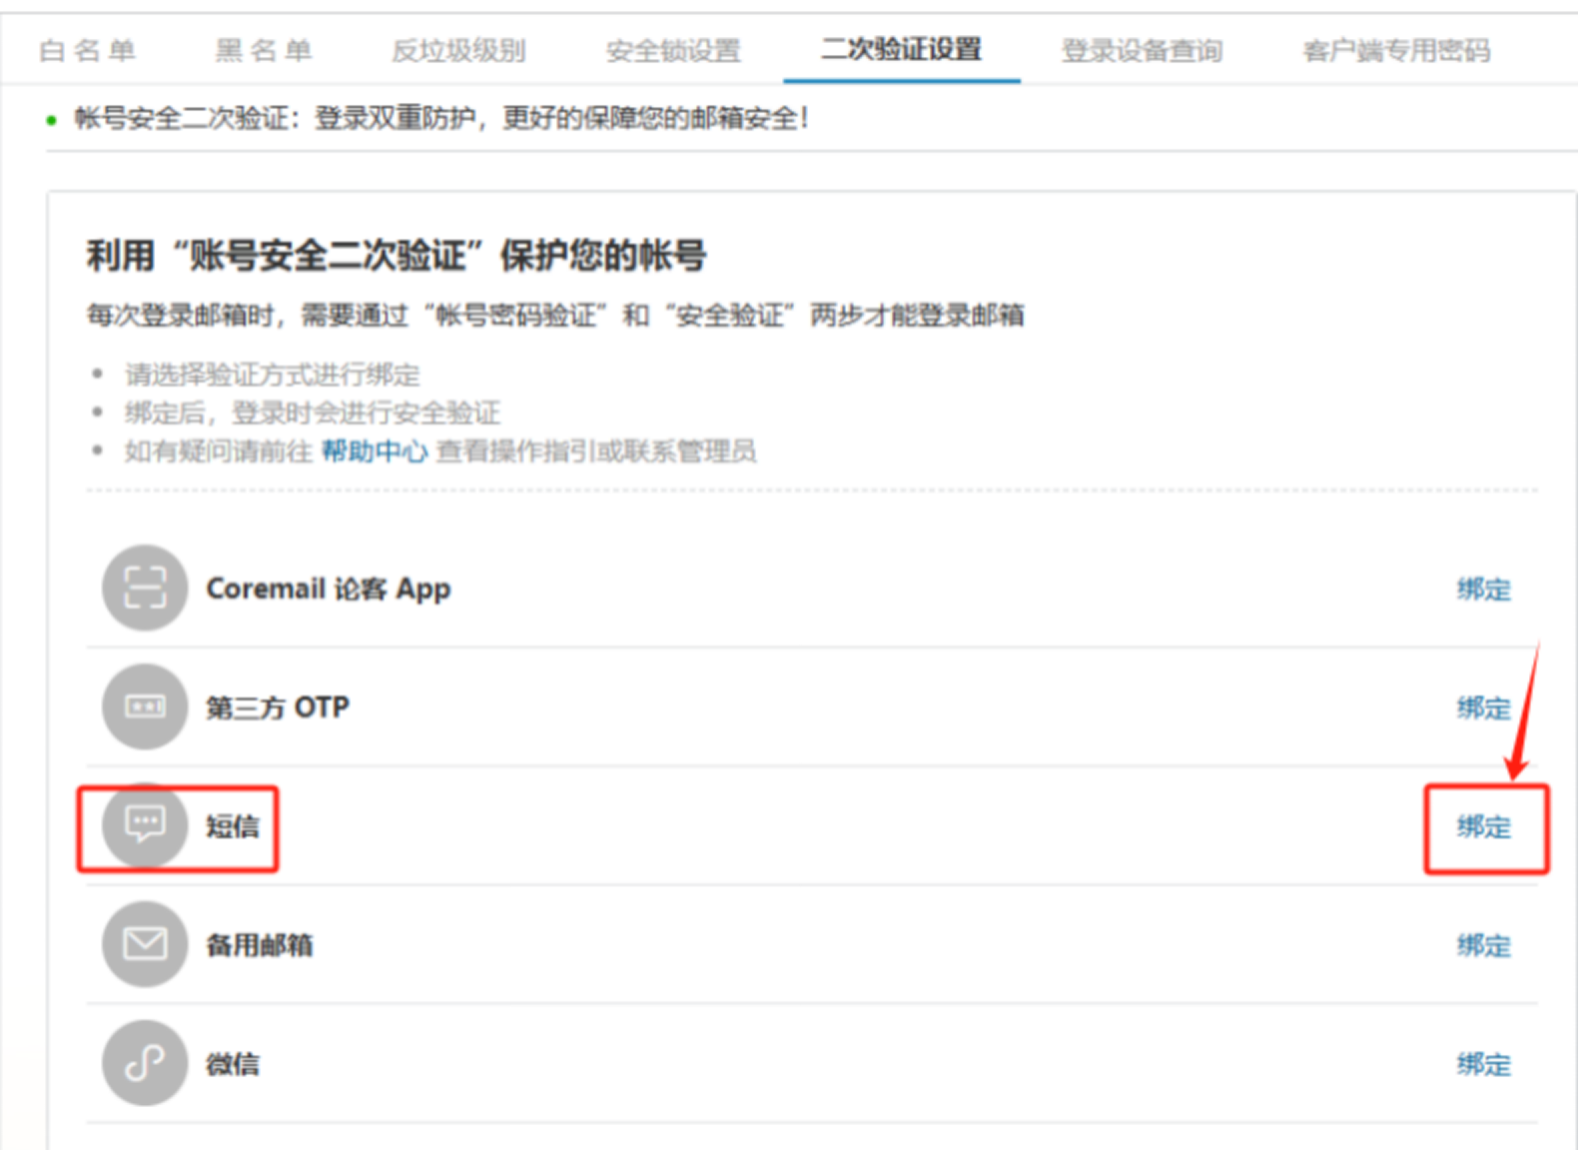Image resolution: width=1580 pixels, height=1150 pixels.
Task: Click the 备用邮箱 envelope icon
Action: click(x=145, y=944)
